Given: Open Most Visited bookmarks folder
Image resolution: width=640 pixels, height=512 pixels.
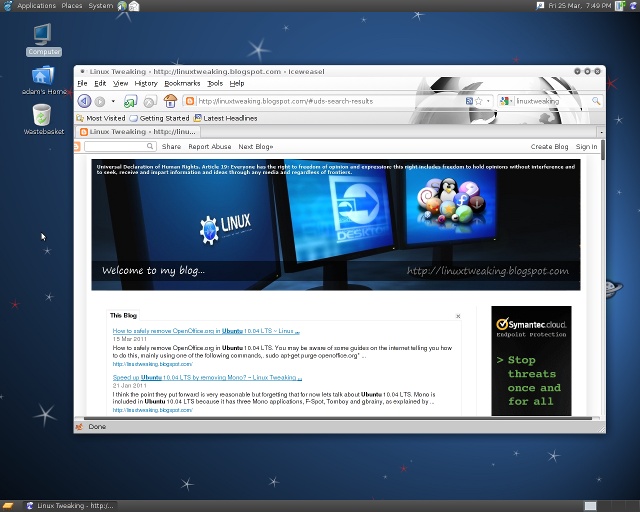Looking at the screenshot, I should (101, 118).
